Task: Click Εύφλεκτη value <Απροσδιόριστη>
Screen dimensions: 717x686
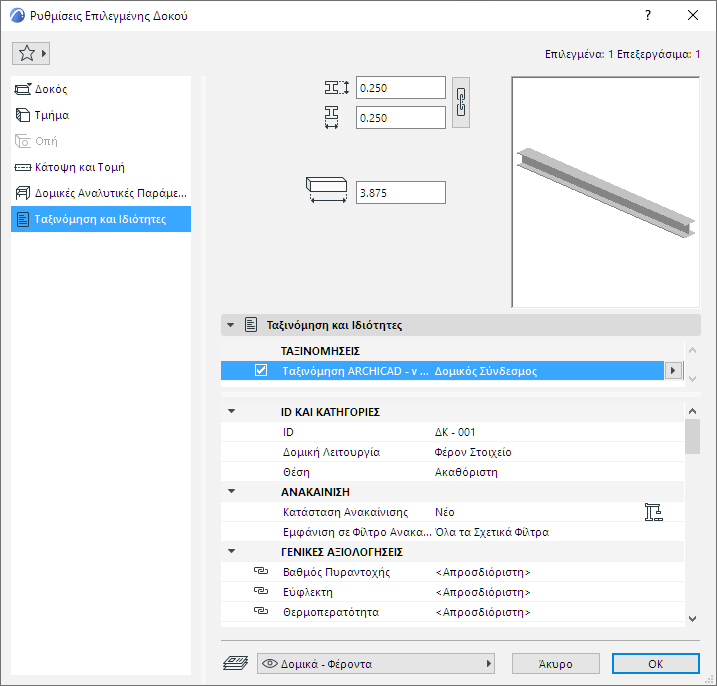Action: [x=483, y=592]
